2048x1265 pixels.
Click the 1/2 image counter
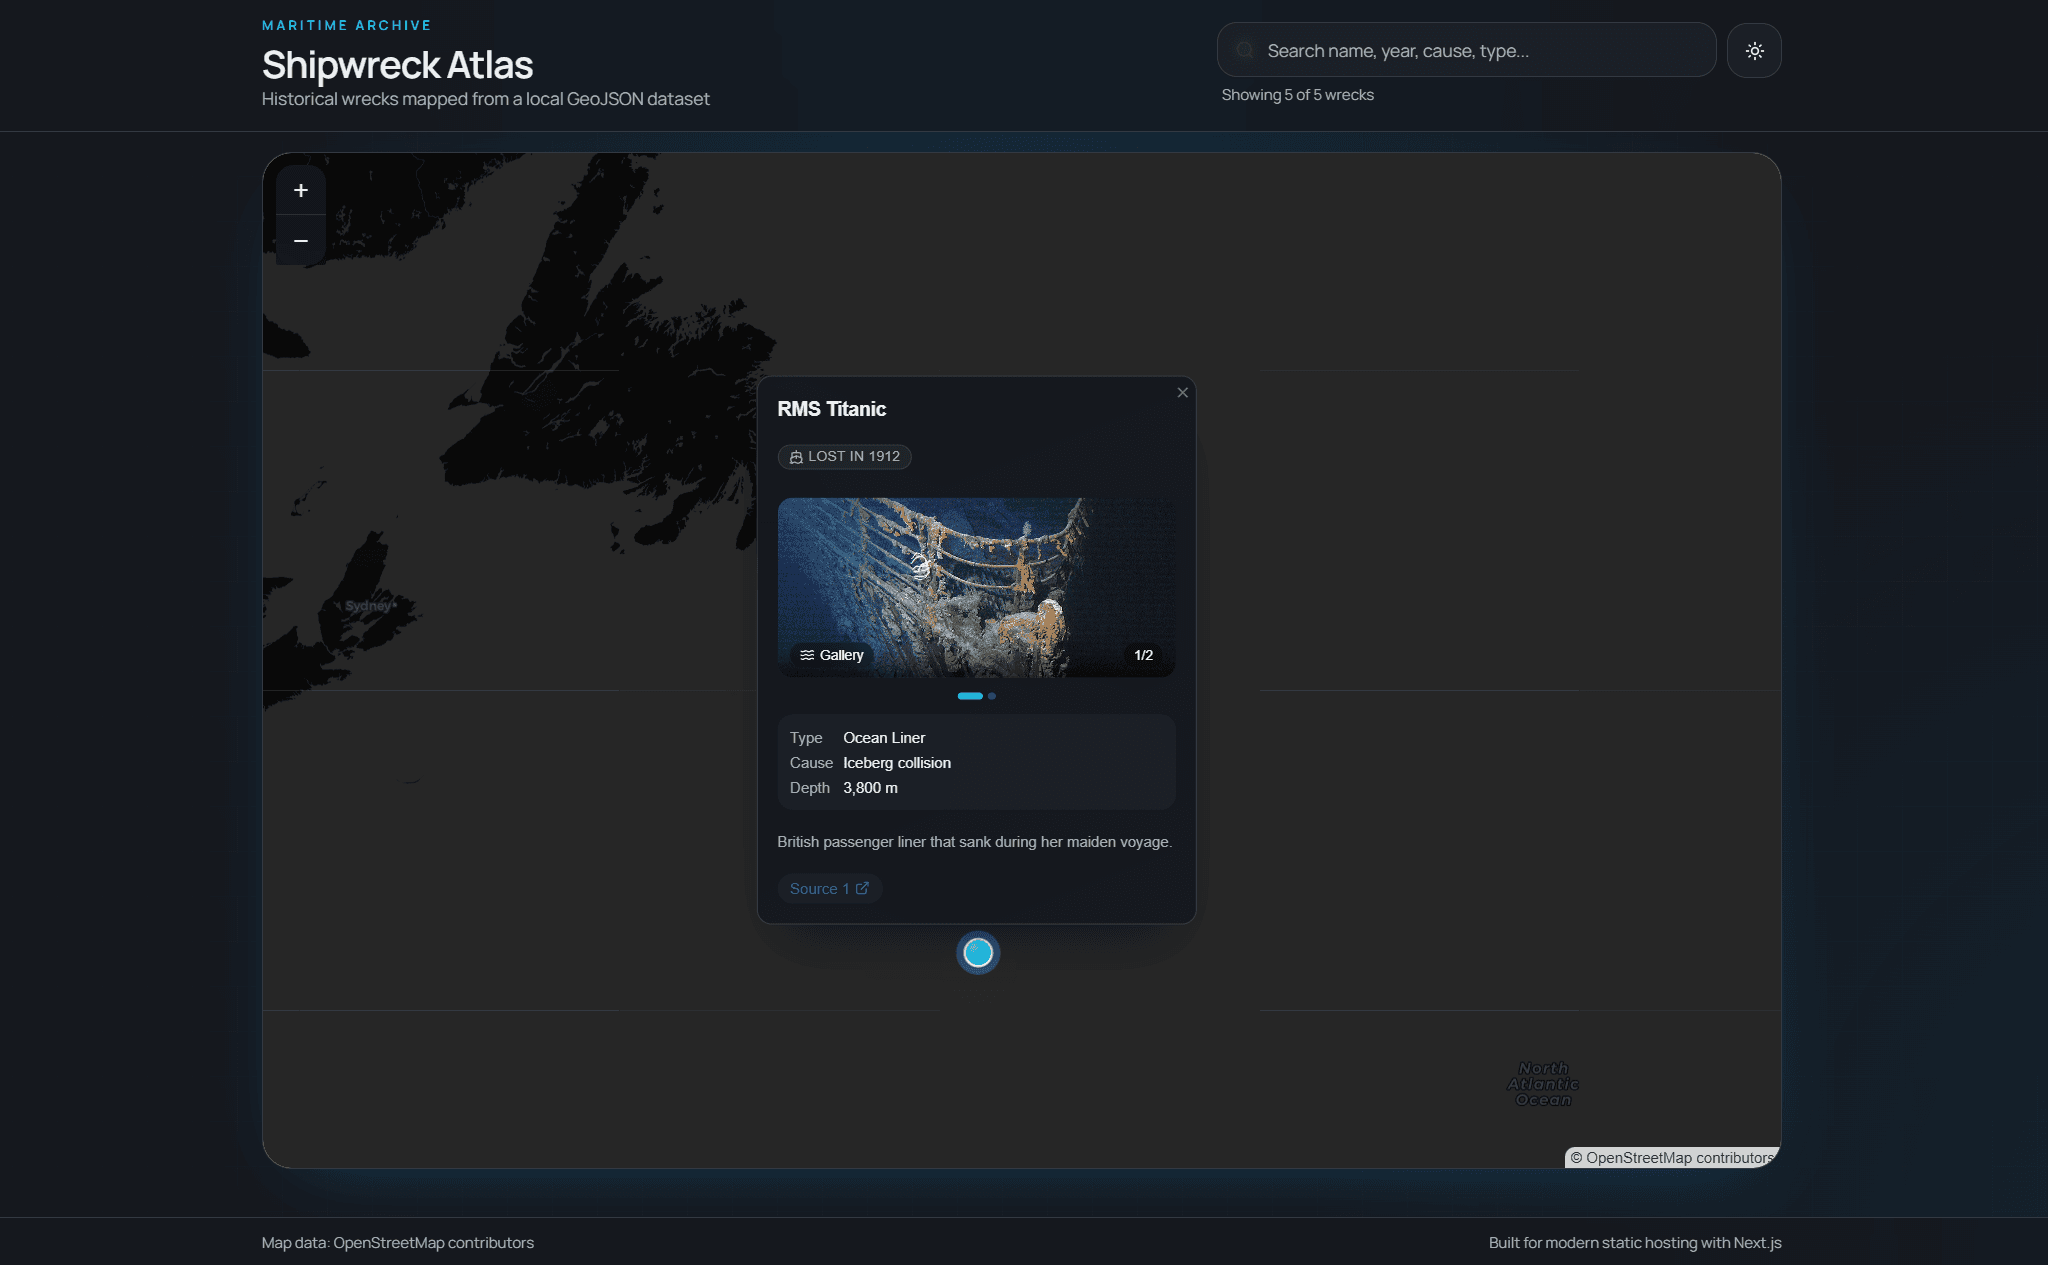[1142, 655]
